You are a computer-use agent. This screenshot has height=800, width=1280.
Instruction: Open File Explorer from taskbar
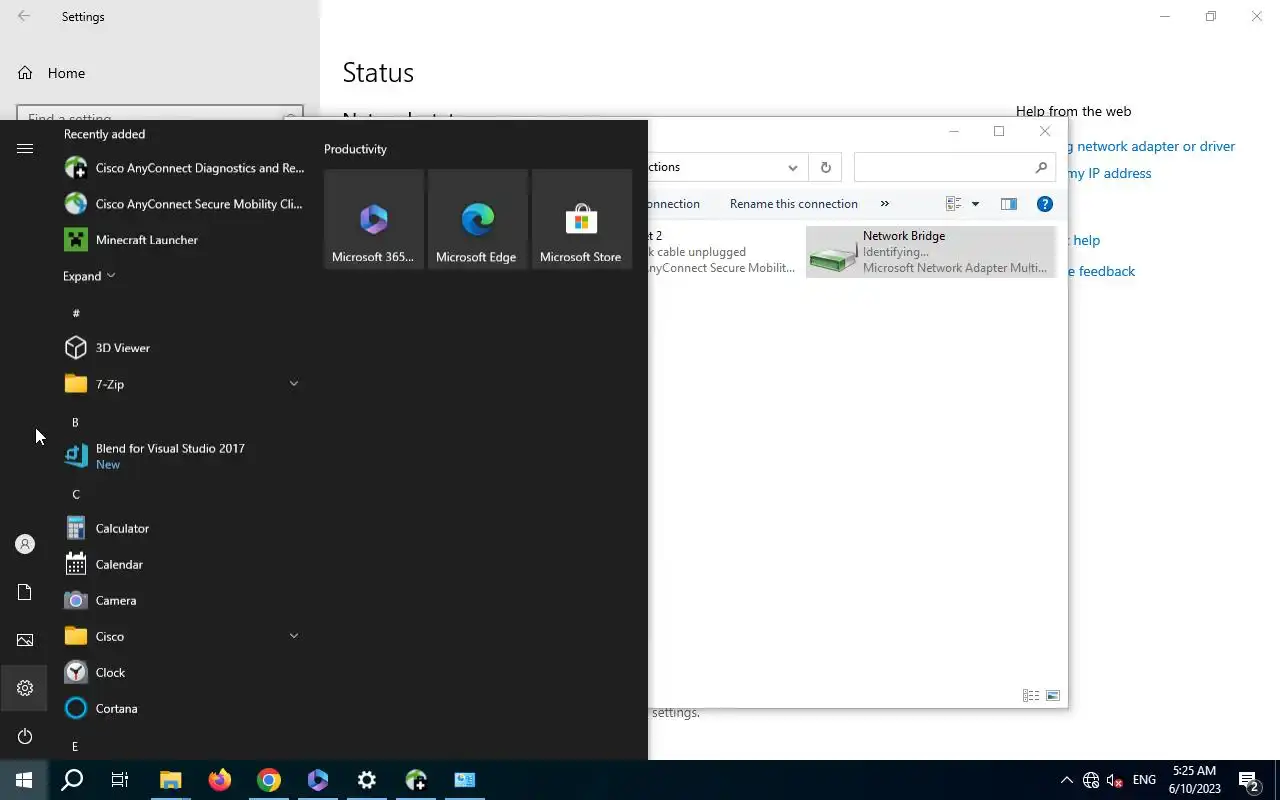(170, 780)
